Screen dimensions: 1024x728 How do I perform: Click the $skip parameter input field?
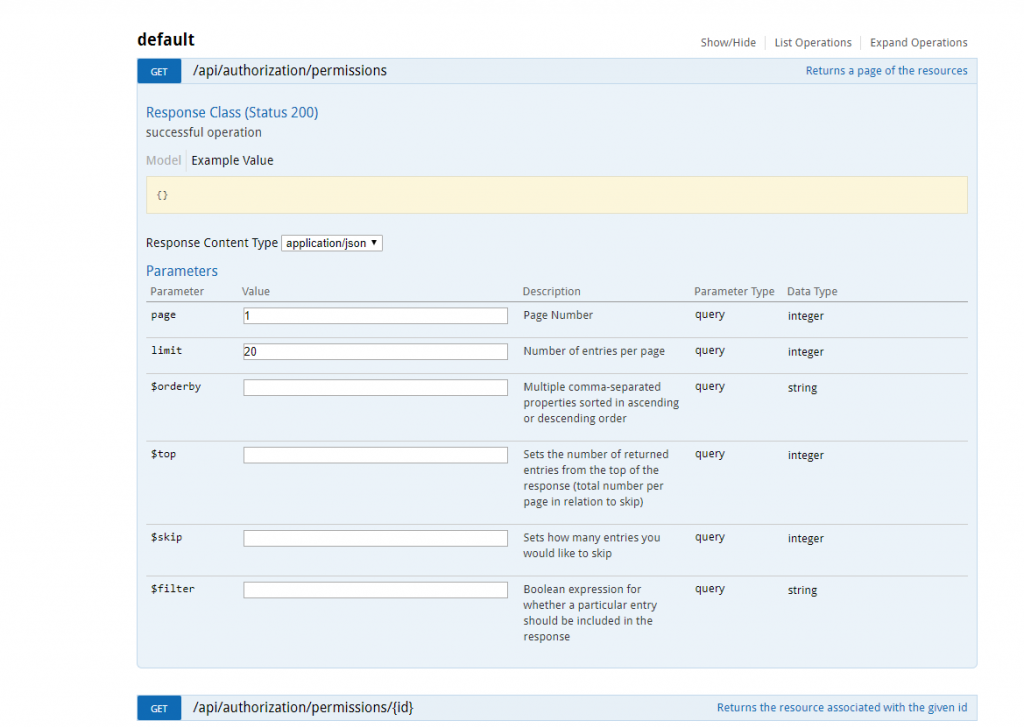[374, 537]
